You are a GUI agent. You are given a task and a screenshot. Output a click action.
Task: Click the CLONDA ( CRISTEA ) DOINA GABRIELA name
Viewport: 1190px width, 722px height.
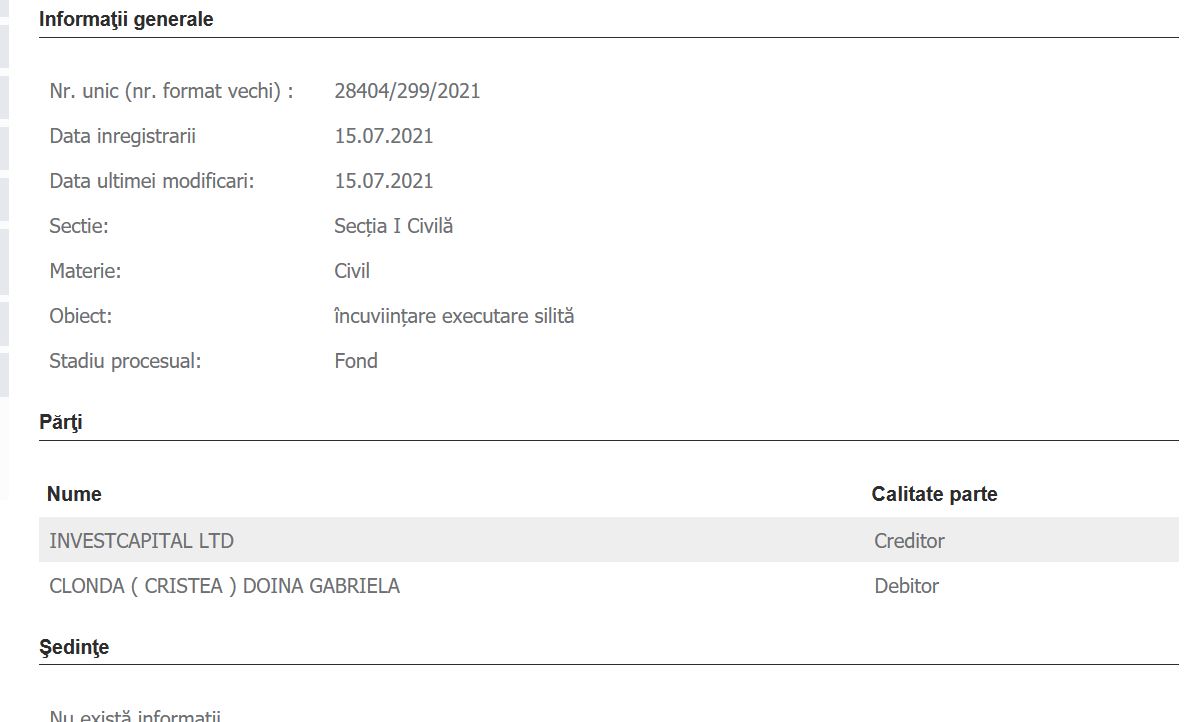click(224, 586)
